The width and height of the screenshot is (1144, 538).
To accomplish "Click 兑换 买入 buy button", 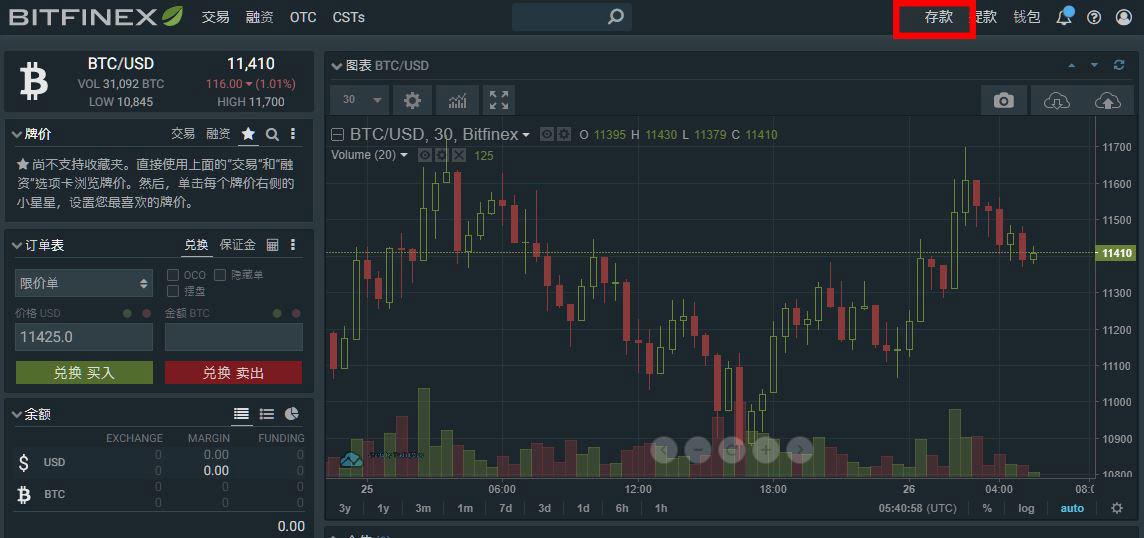I will pyautogui.click(x=85, y=372).
